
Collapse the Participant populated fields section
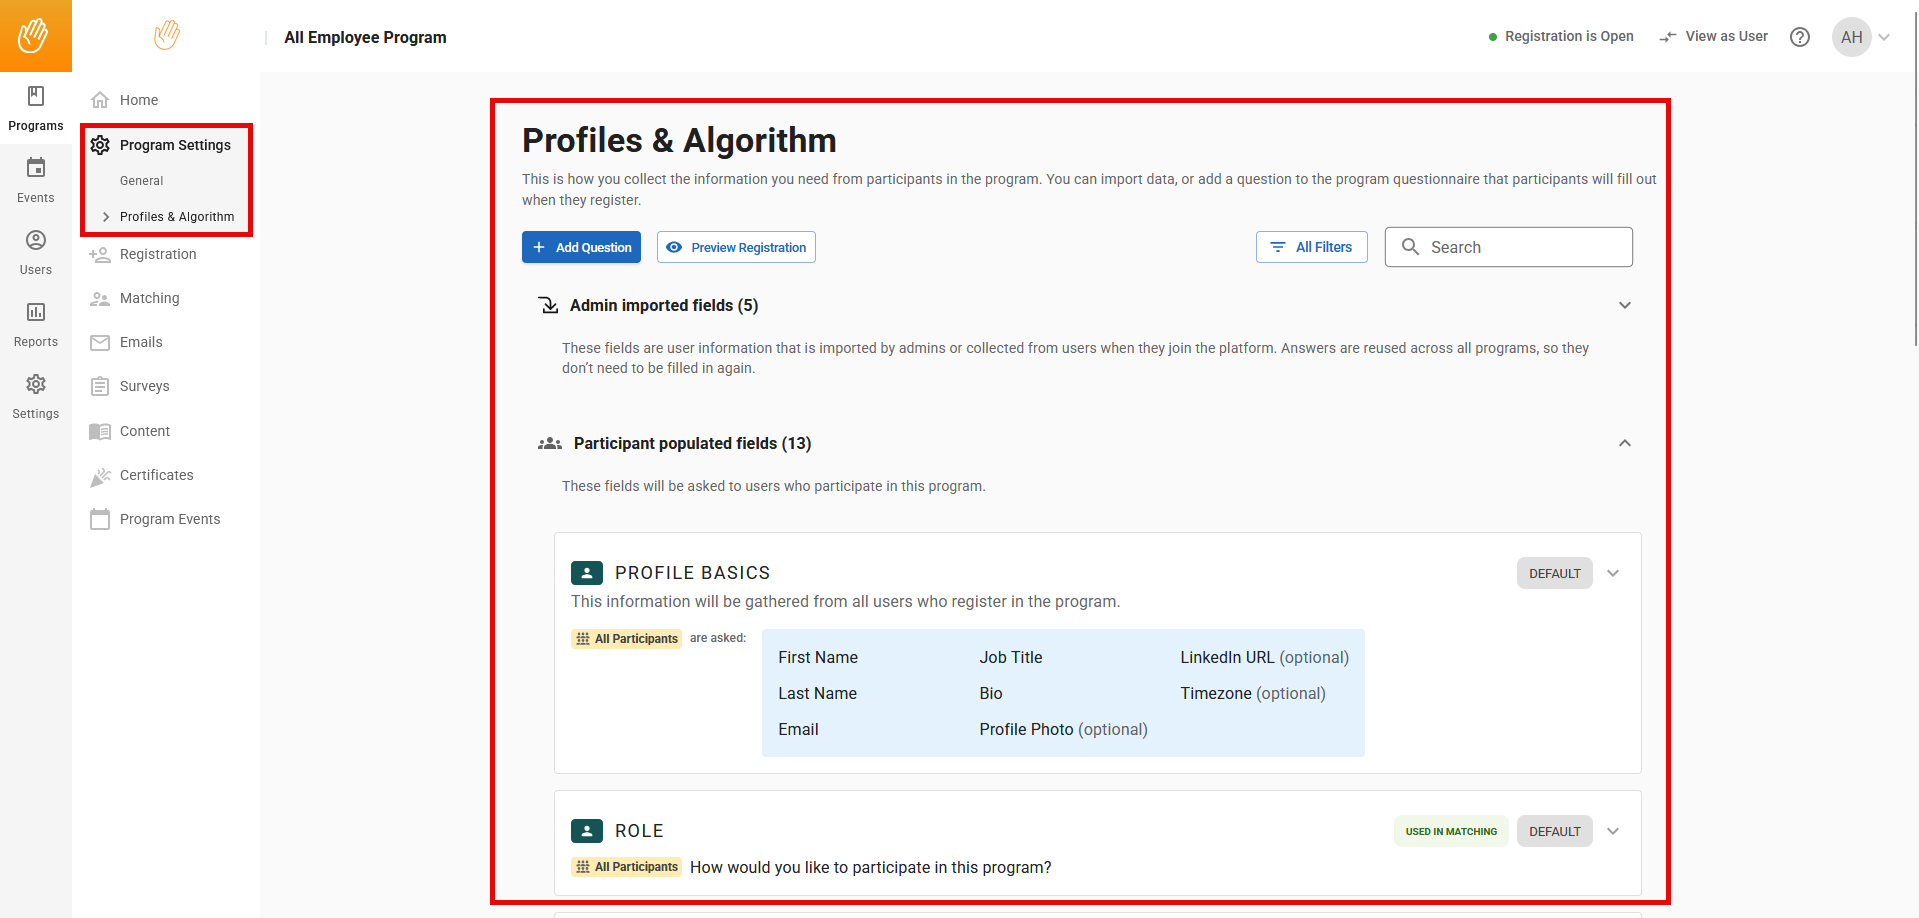(x=1625, y=443)
